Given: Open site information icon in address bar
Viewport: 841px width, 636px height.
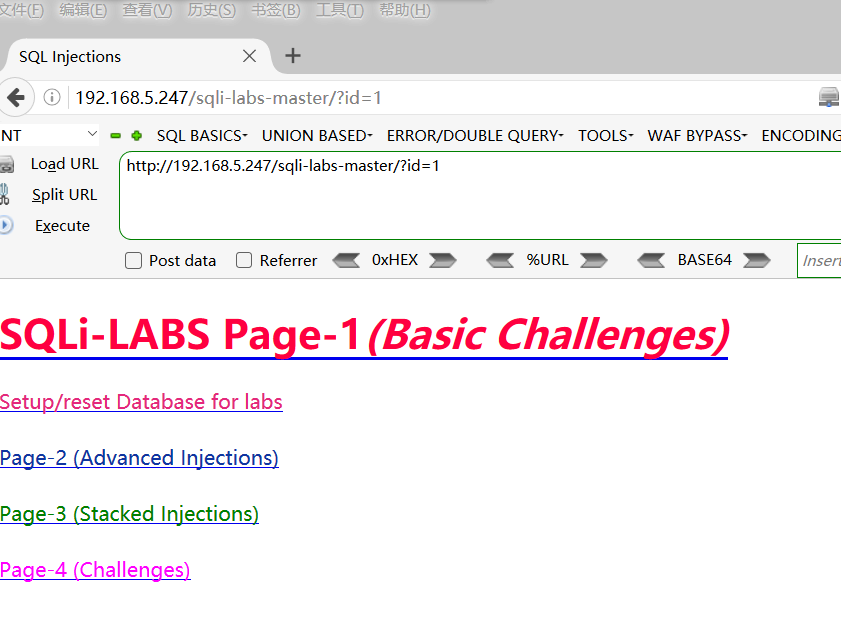Looking at the screenshot, I should tap(51, 98).
